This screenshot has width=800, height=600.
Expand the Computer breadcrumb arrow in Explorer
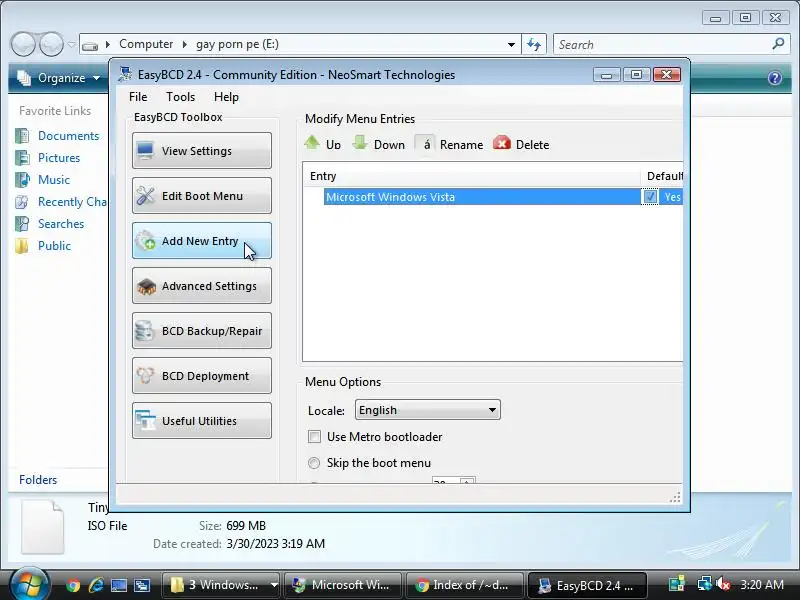(x=185, y=44)
